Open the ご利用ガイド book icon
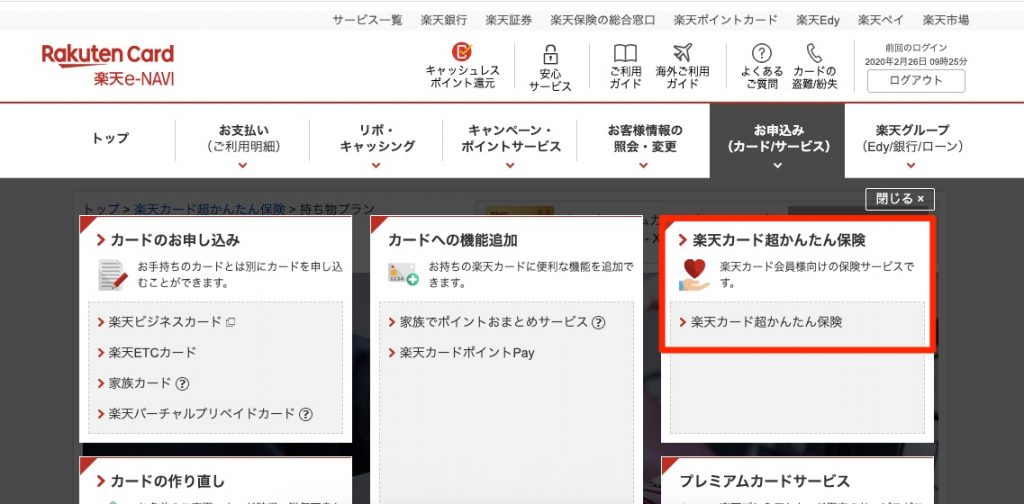This screenshot has width=1024, height=504. click(x=625, y=53)
